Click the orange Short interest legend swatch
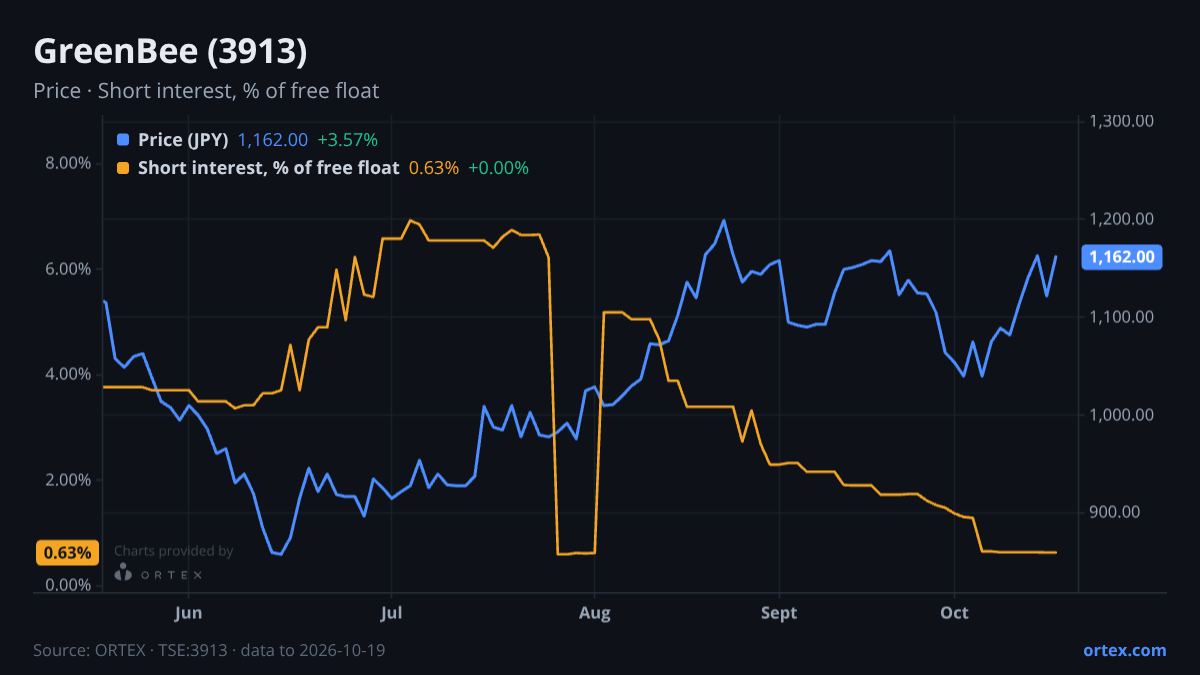This screenshot has width=1200, height=675. point(123,168)
